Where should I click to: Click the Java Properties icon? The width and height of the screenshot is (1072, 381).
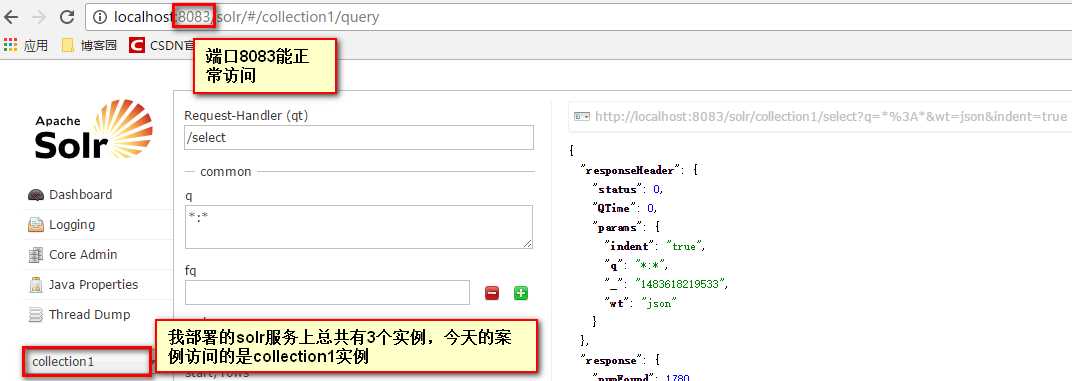pyautogui.click(x=36, y=285)
